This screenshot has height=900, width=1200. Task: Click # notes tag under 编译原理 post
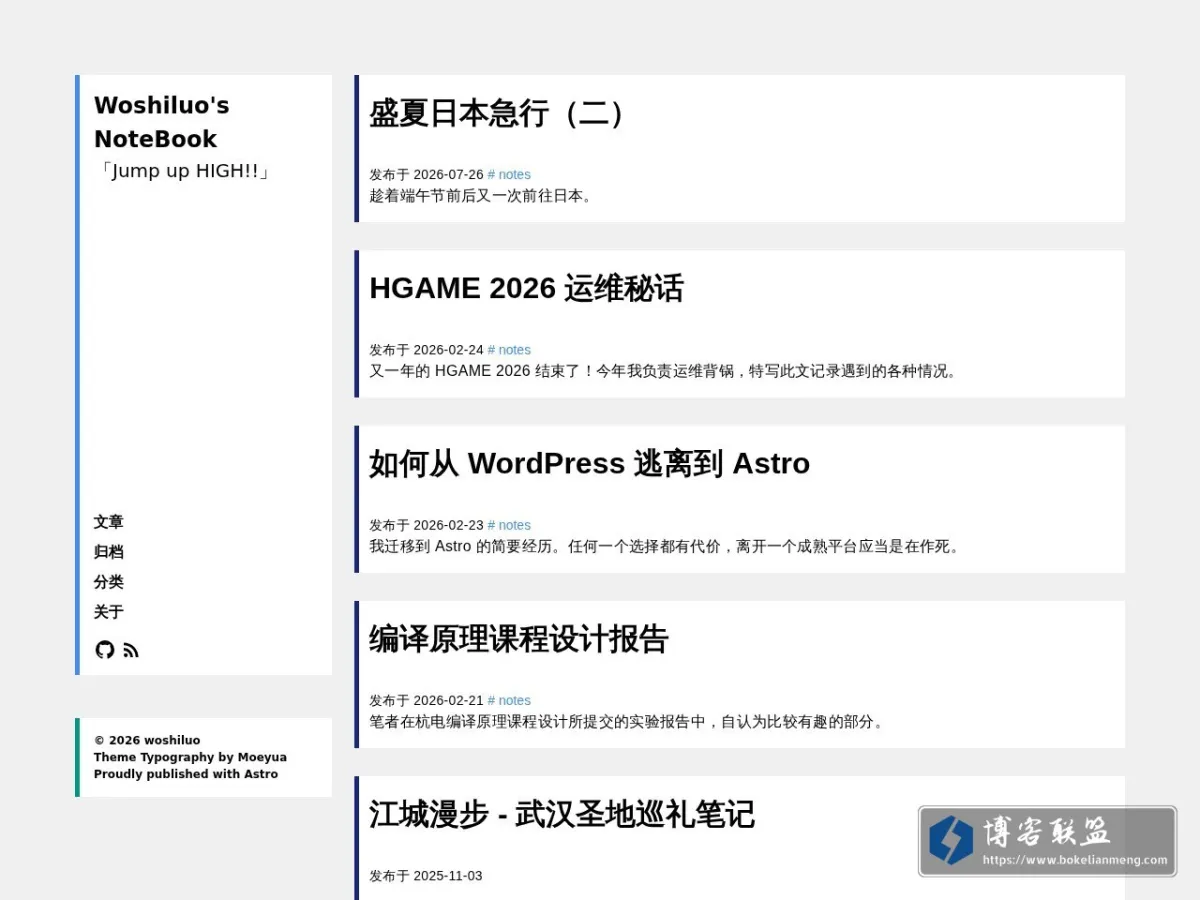(x=509, y=700)
